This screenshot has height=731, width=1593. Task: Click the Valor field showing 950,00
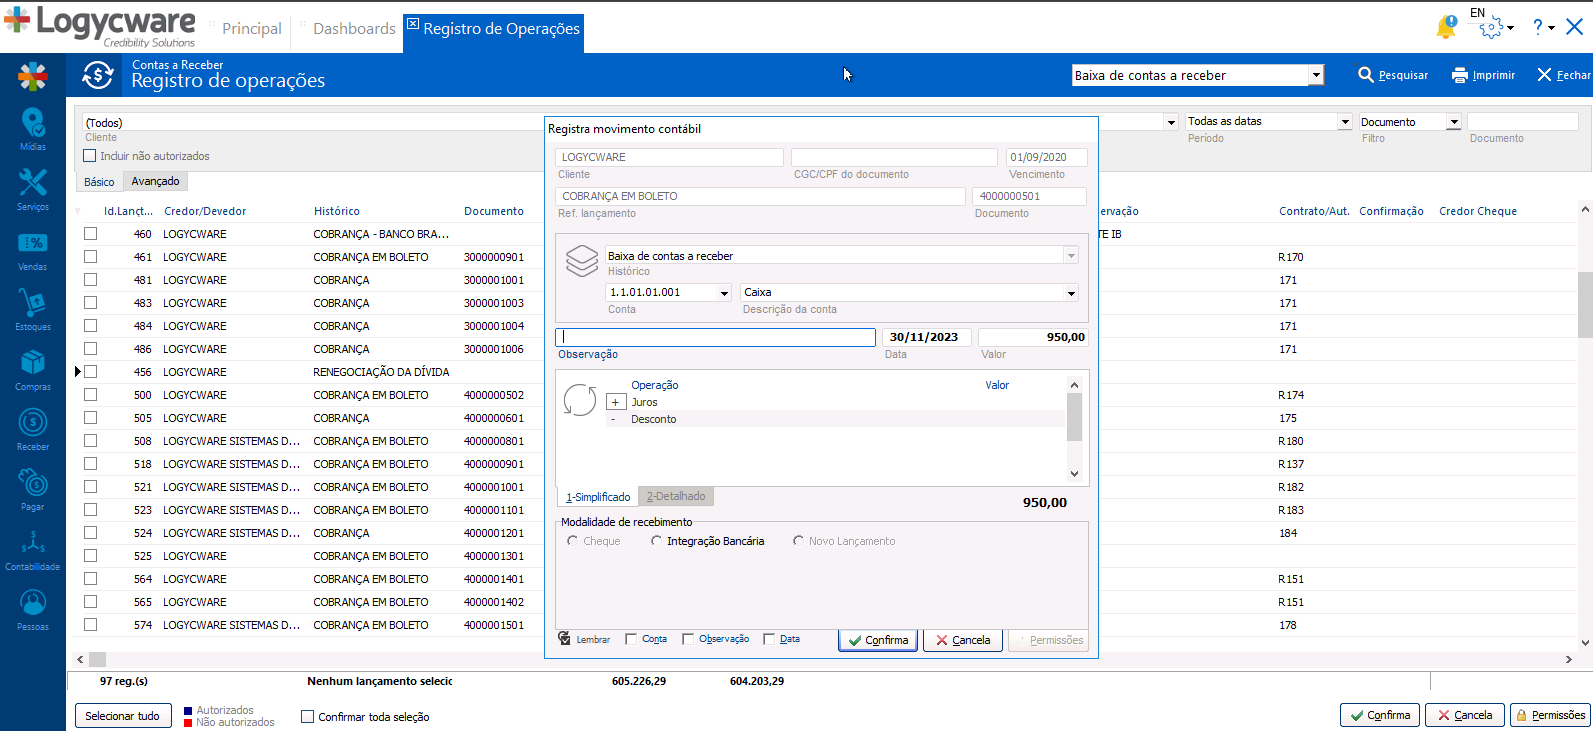coord(1033,337)
